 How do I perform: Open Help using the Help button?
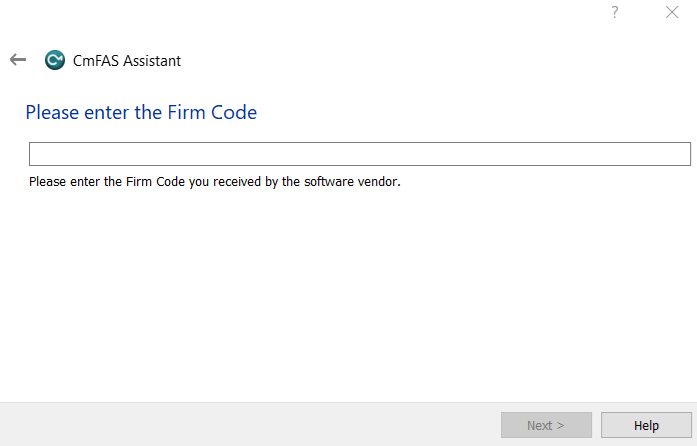pos(646,425)
